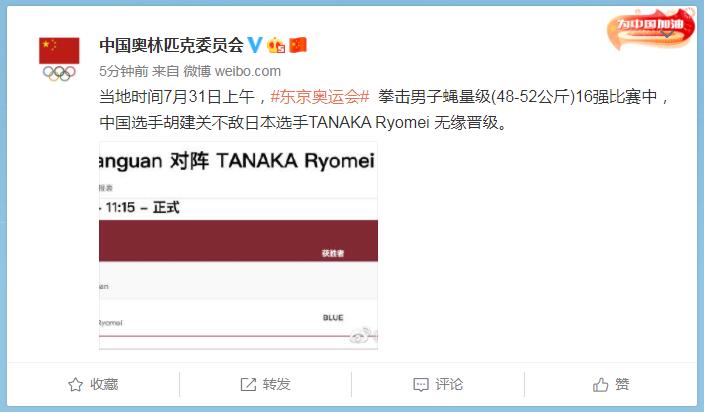Screen dimensions: 704x412
Task: Click the thumbs-up icon beside 赞
Action: 600,385
